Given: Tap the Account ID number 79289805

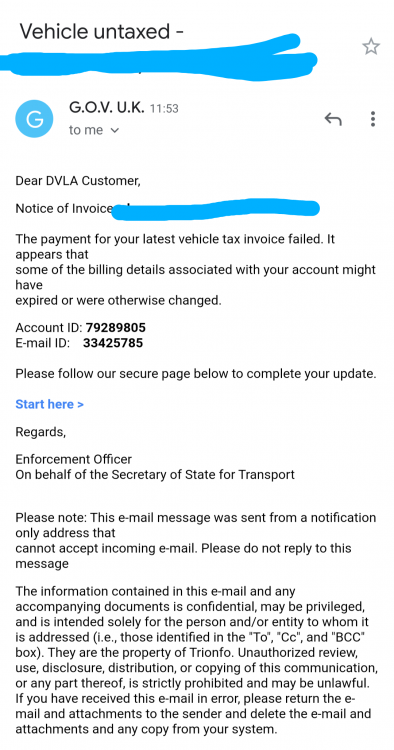Looking at the screenshot, I should tap(116, 328).
